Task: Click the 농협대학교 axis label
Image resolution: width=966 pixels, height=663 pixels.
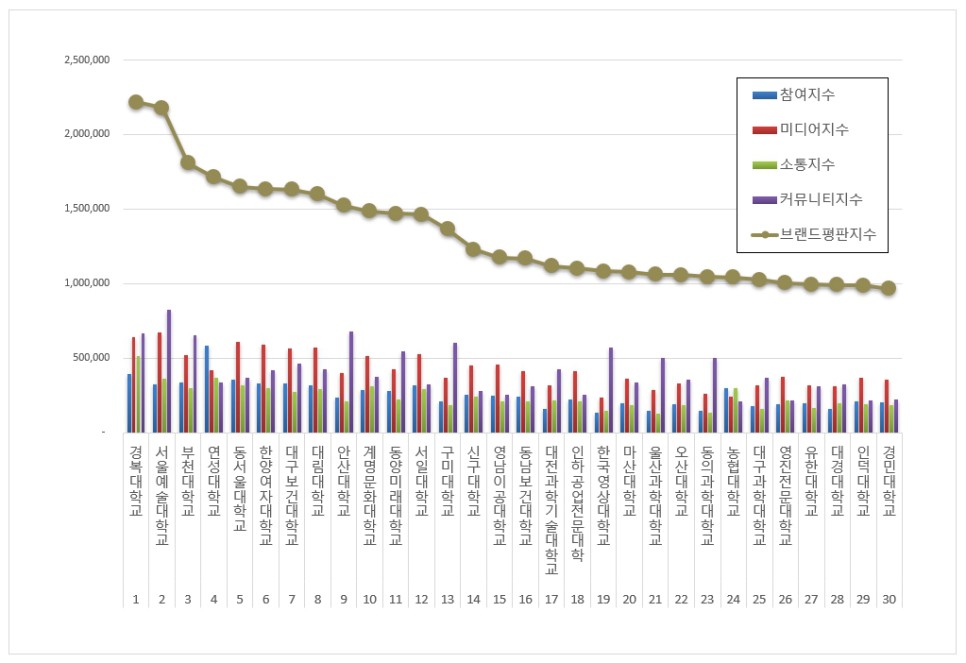Action: (733, 481)
